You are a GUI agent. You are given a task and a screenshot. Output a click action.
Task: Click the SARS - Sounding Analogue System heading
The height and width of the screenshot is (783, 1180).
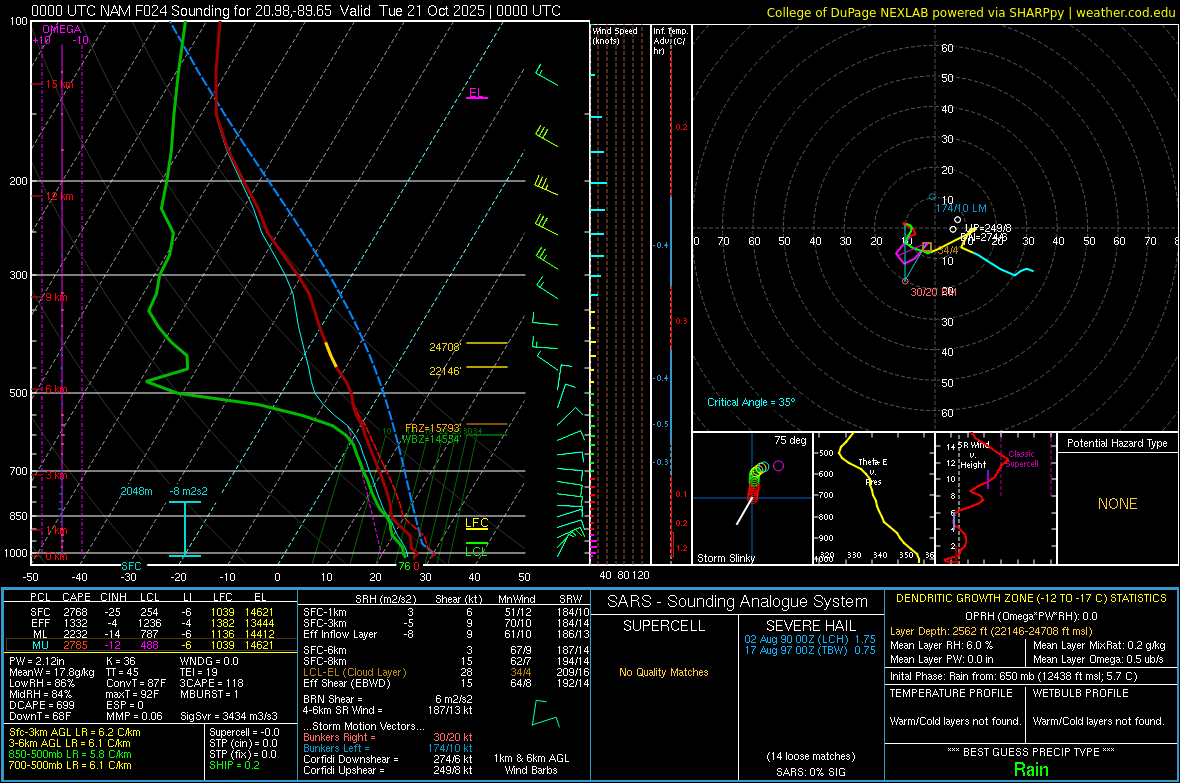click(x=738, y=602)
